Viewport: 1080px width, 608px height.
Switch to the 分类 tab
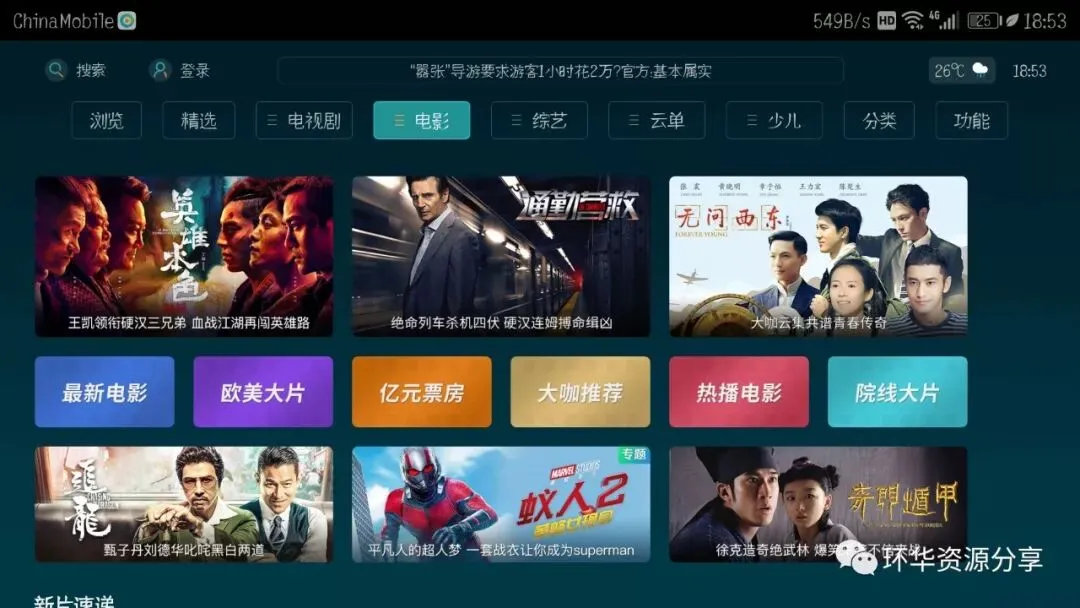(x=879, y=120)
